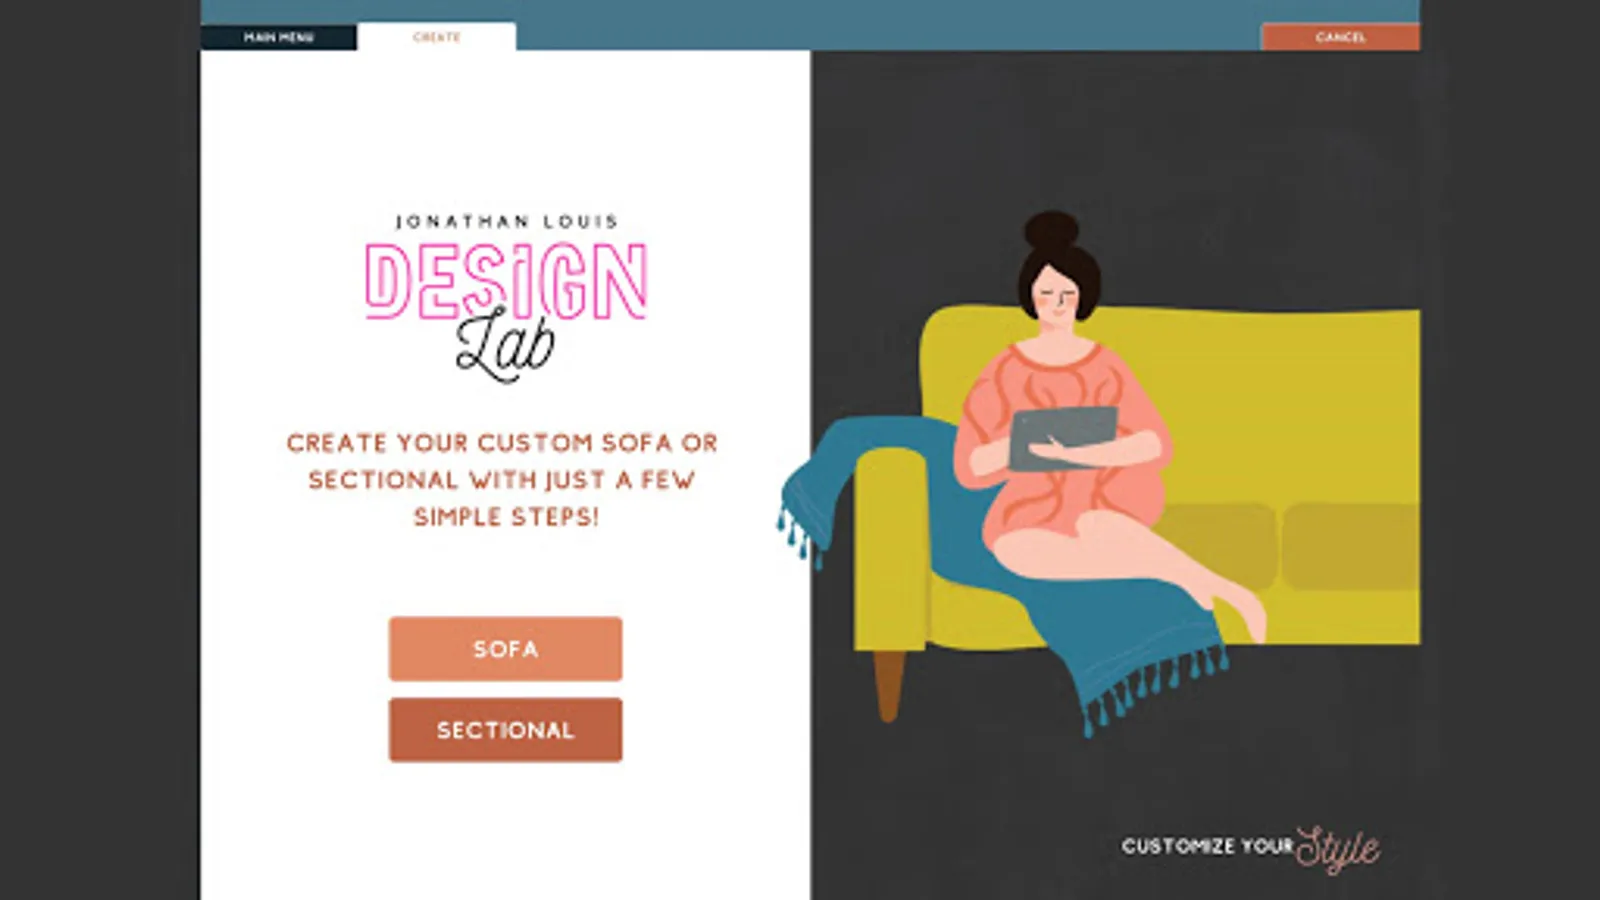Click the pink Design logo
Viewport: 1600px width, 900px height.
coord(506,281)
